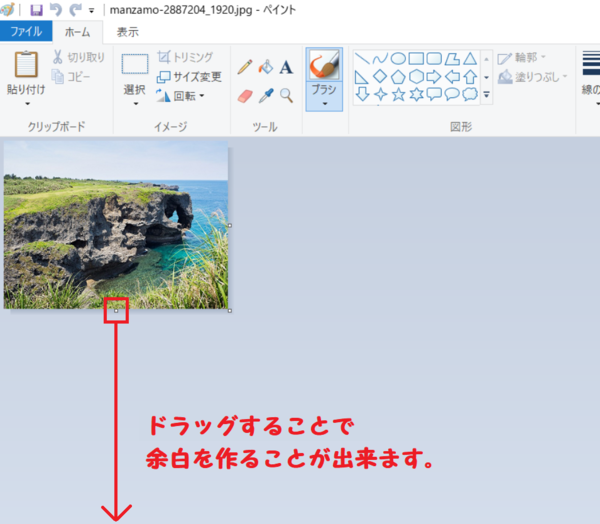Select the Rounded rectangle shape
The image size is (600, 524).
coord(434,59)
